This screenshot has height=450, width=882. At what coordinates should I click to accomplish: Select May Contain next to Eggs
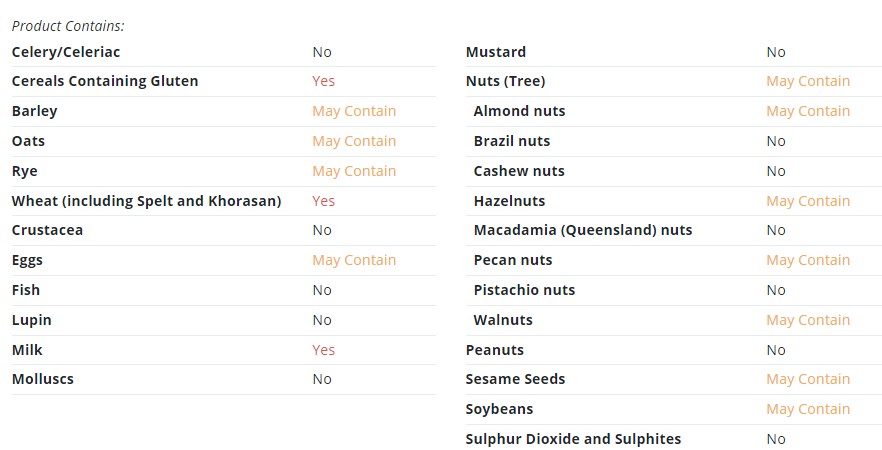(354, 260)
